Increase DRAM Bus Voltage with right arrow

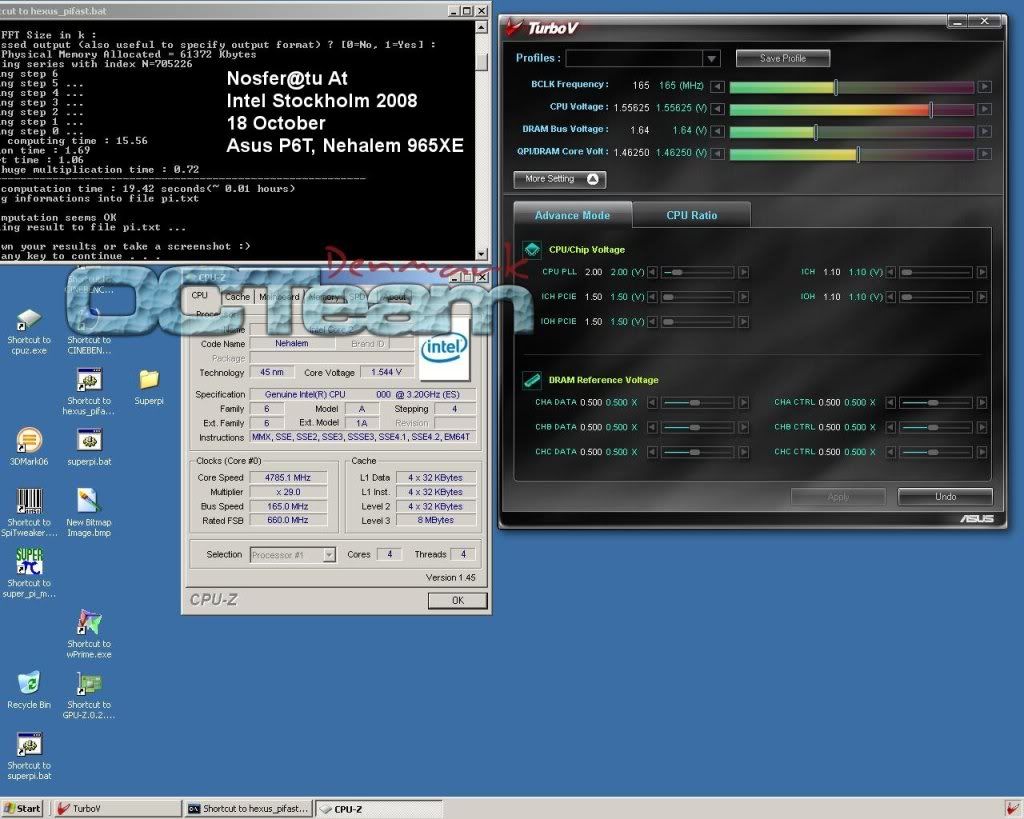pyautogui.click(x=984, y=131)
